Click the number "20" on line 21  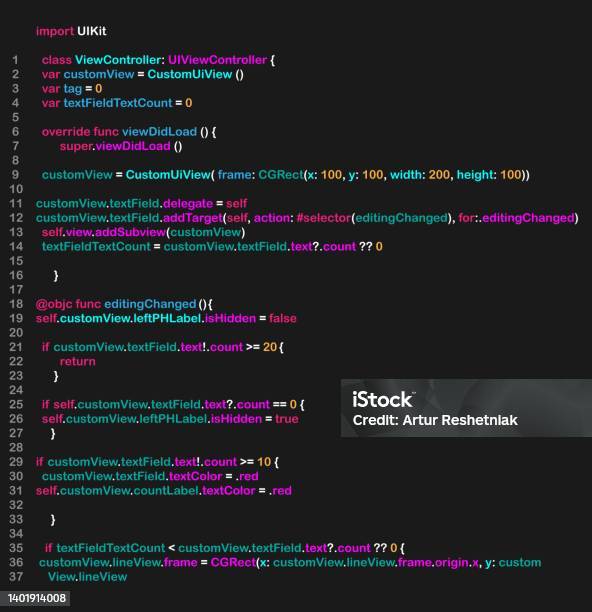(x=270, y=347)
